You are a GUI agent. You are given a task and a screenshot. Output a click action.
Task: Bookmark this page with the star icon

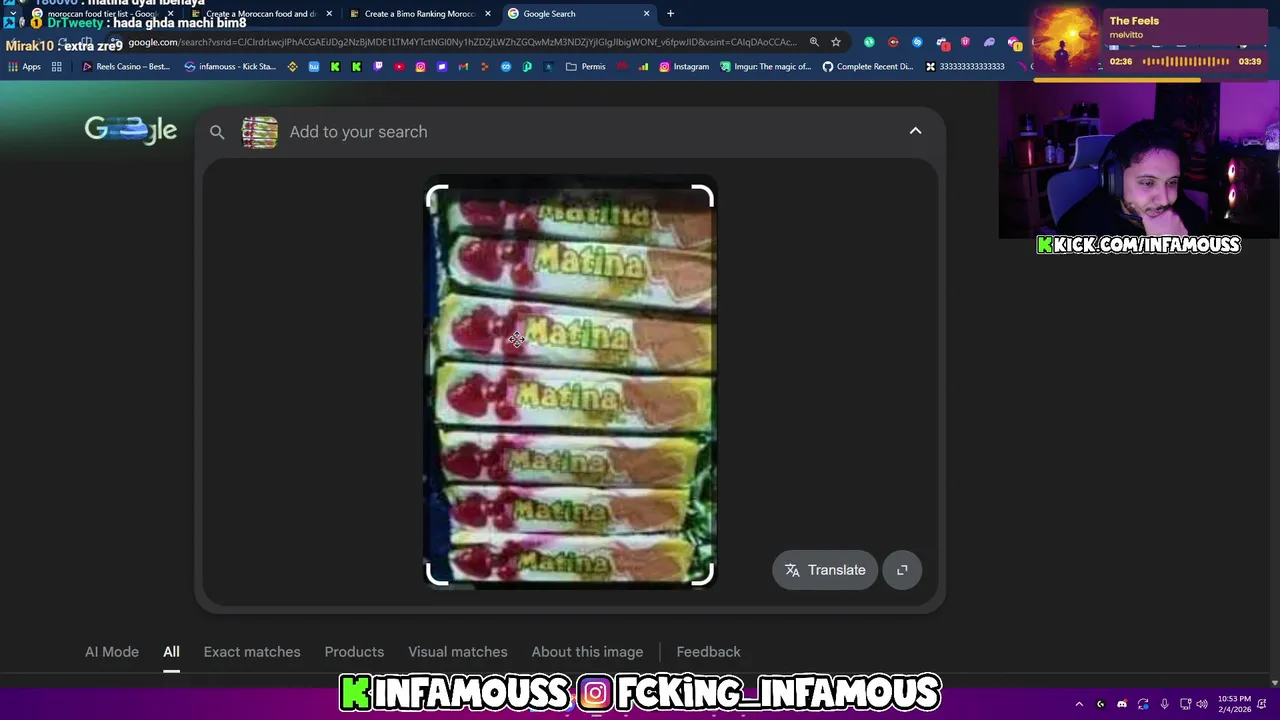click(836, 42)
